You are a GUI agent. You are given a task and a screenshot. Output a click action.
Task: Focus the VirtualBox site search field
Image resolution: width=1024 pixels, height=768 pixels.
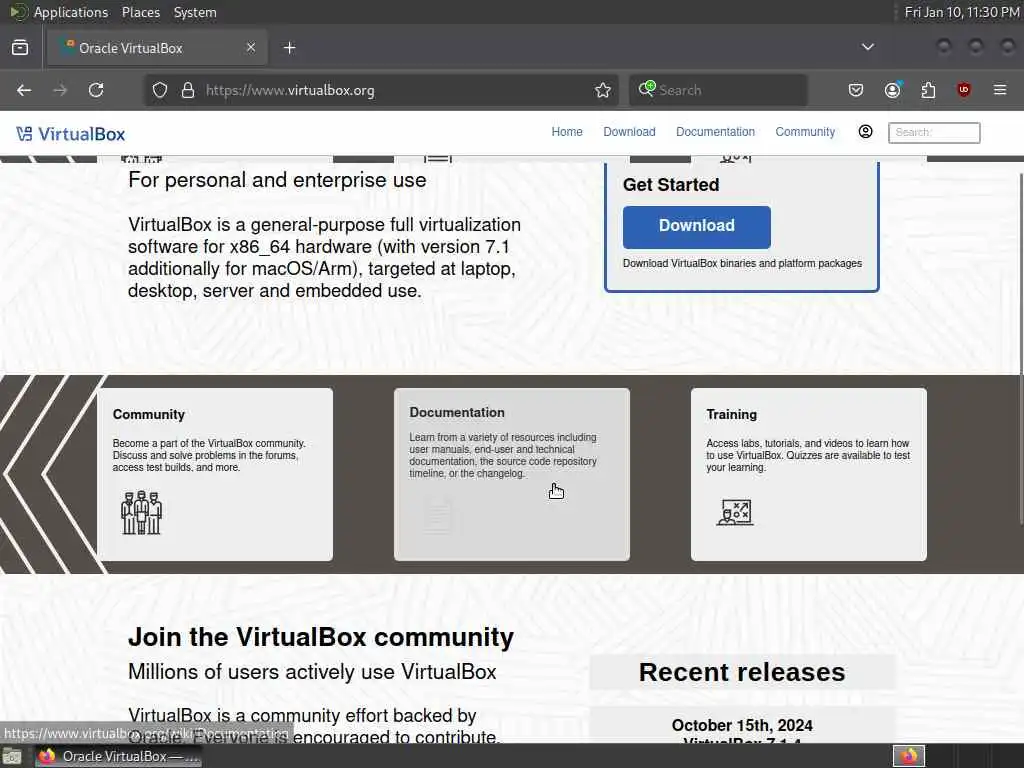[934, 133]
